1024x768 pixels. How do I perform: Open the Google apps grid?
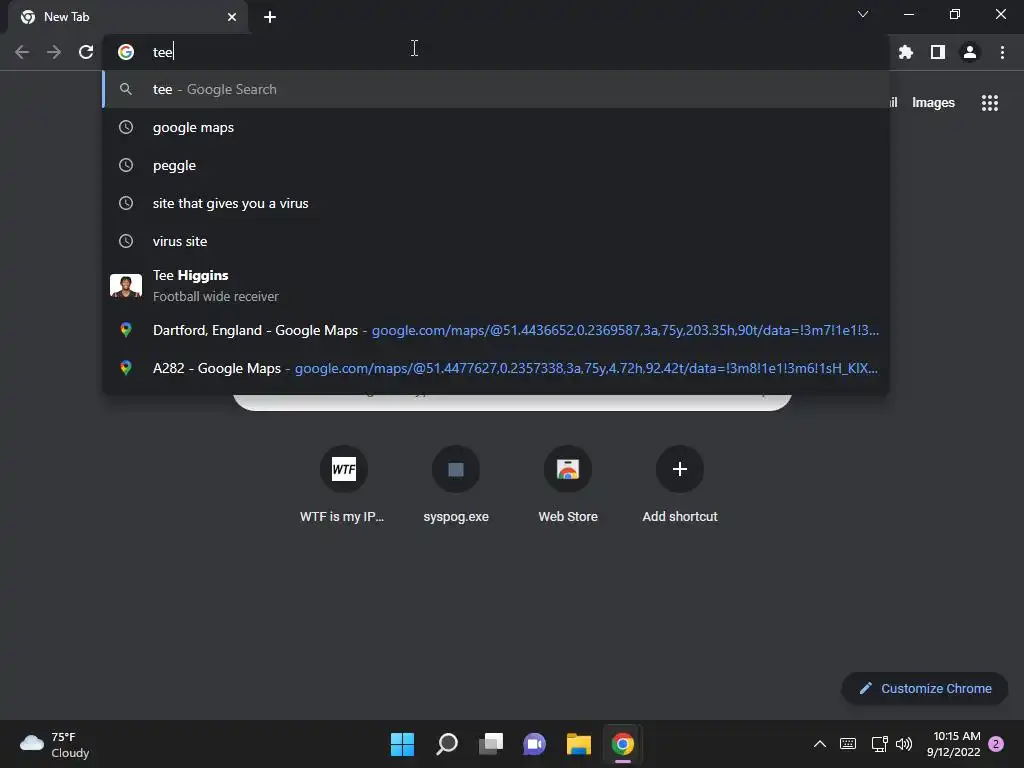click(989, 103)
